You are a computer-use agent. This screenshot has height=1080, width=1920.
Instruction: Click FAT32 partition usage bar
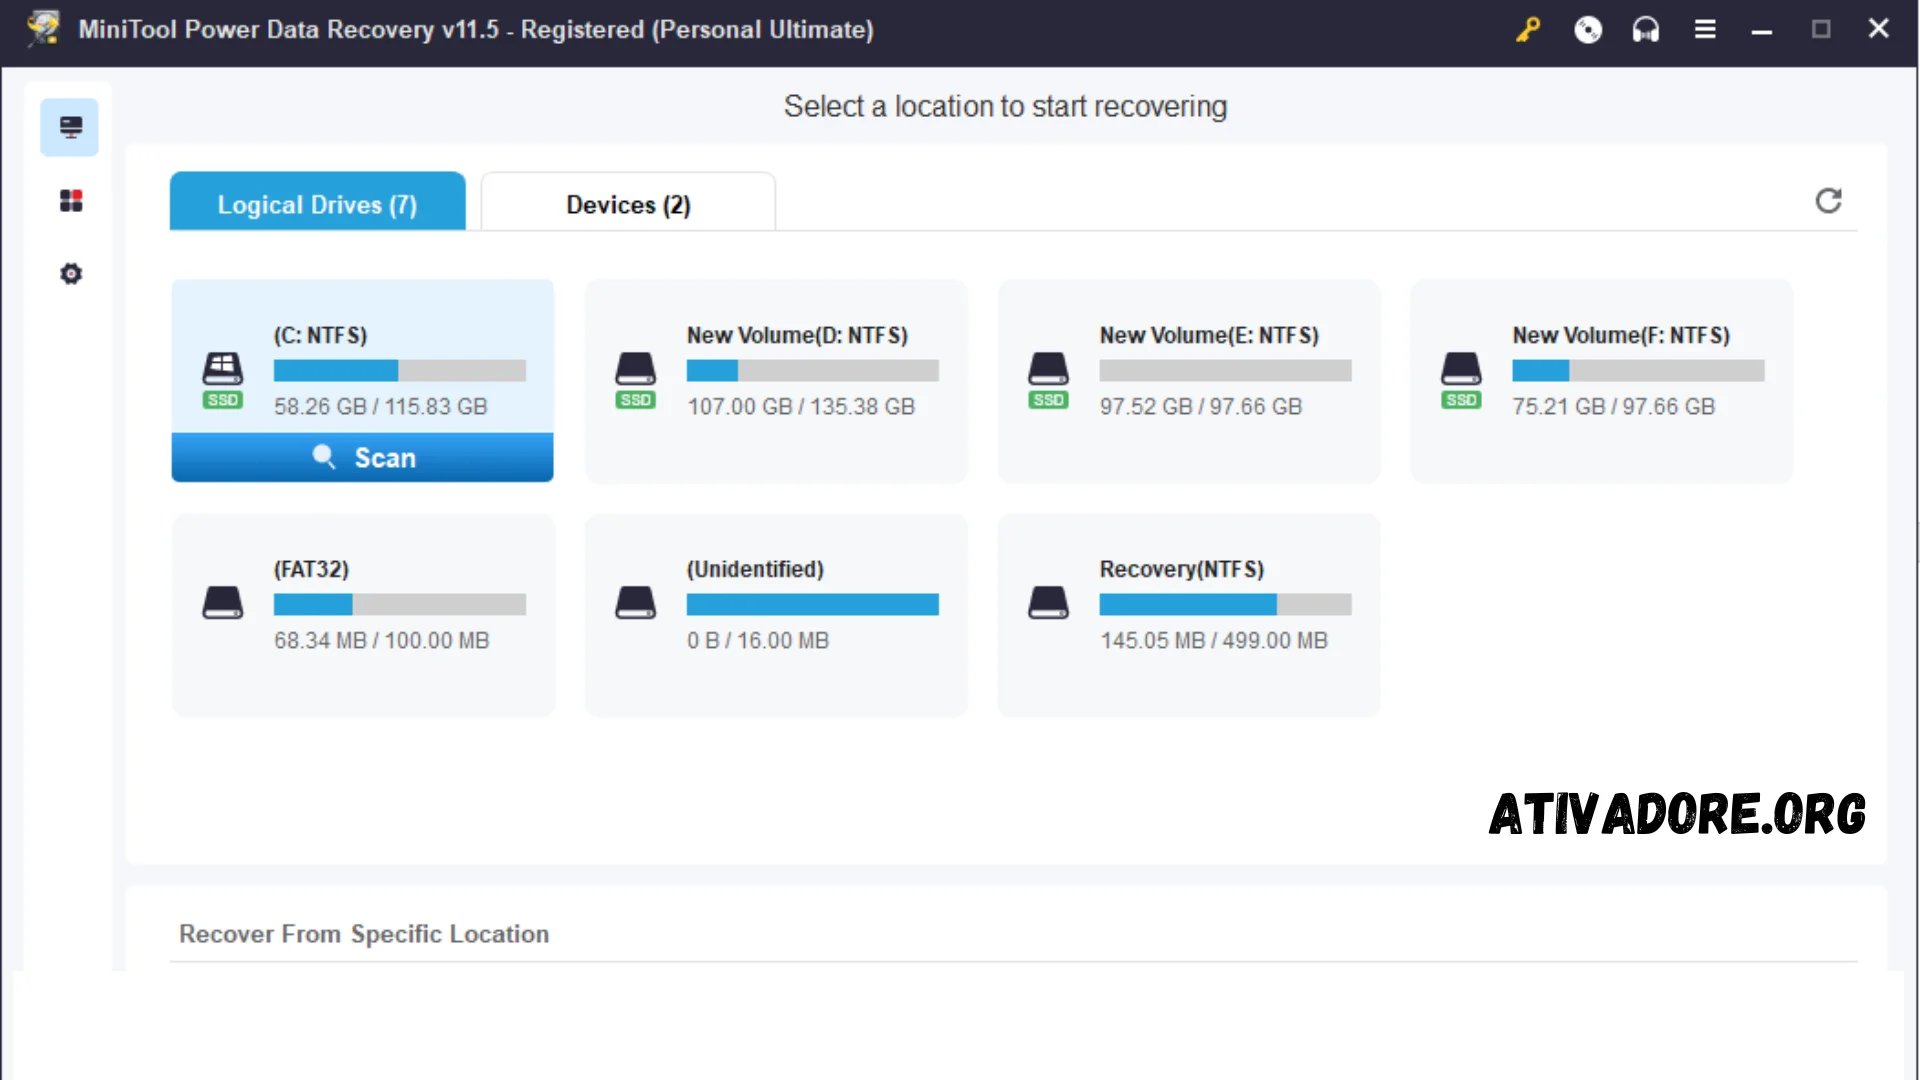pos(400,605)
